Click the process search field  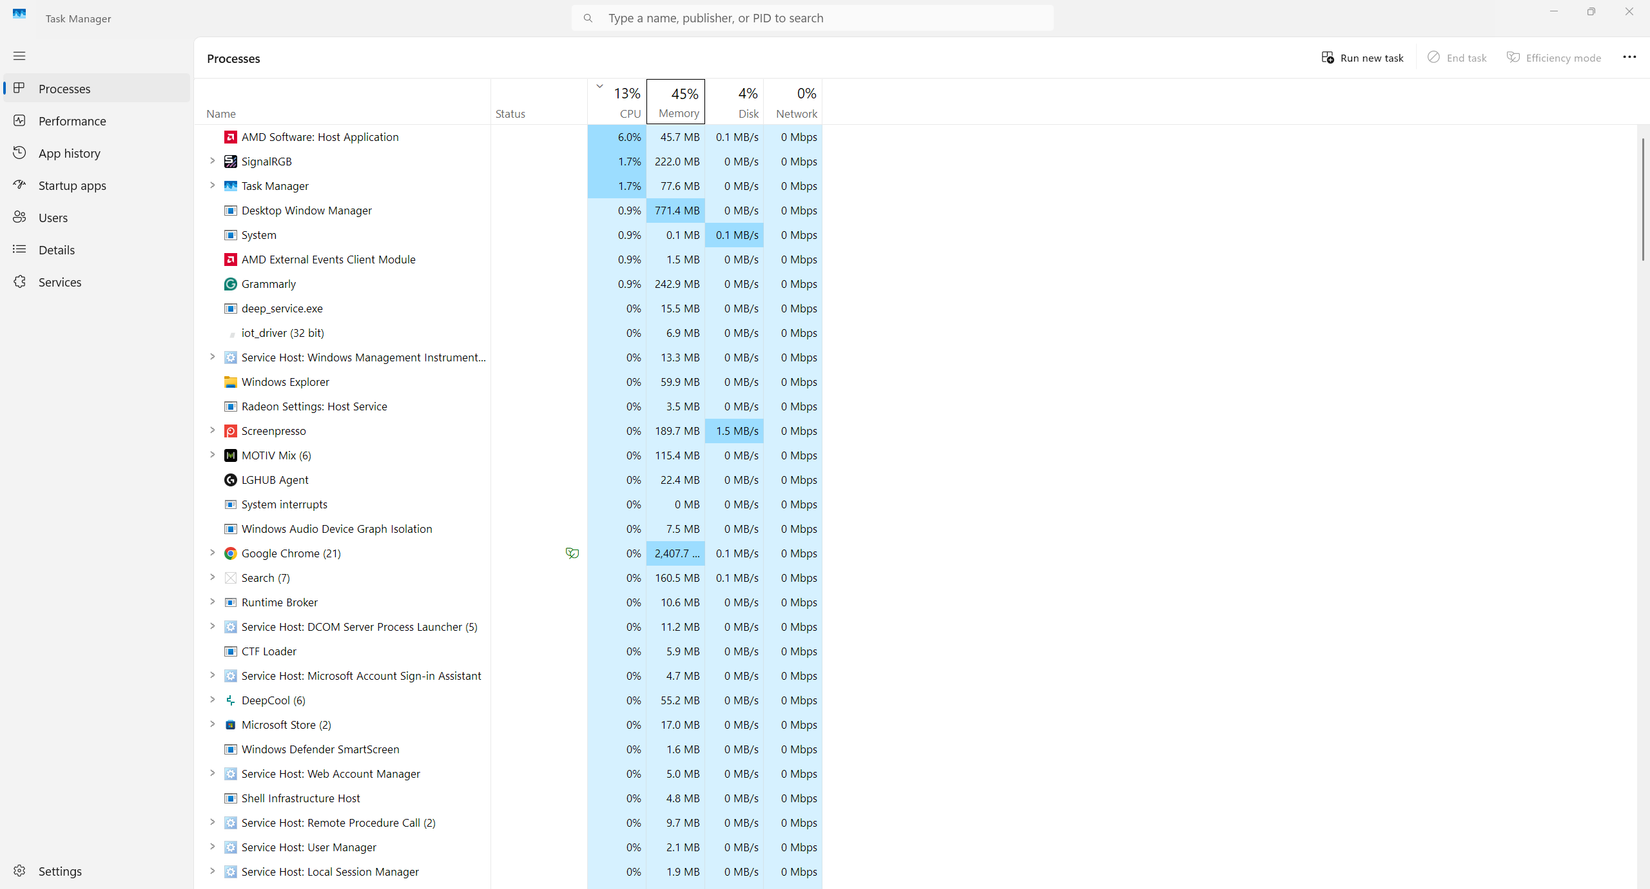[x=812, y=18]
